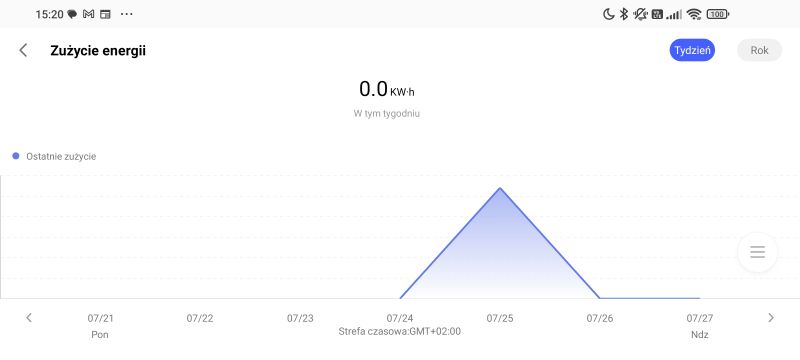Image resolution: width=800 pixels, height=360 pixels.
Task: Select the 07/21 Pon date label
Action: [x=100, y=326]
